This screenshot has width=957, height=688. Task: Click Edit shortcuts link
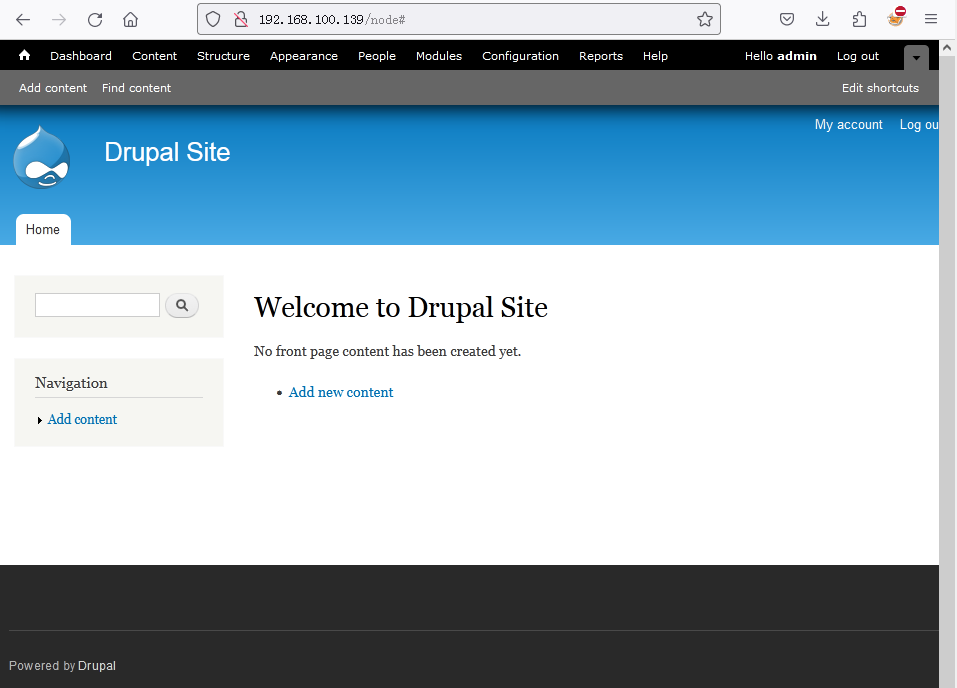(x=880, y=88)
